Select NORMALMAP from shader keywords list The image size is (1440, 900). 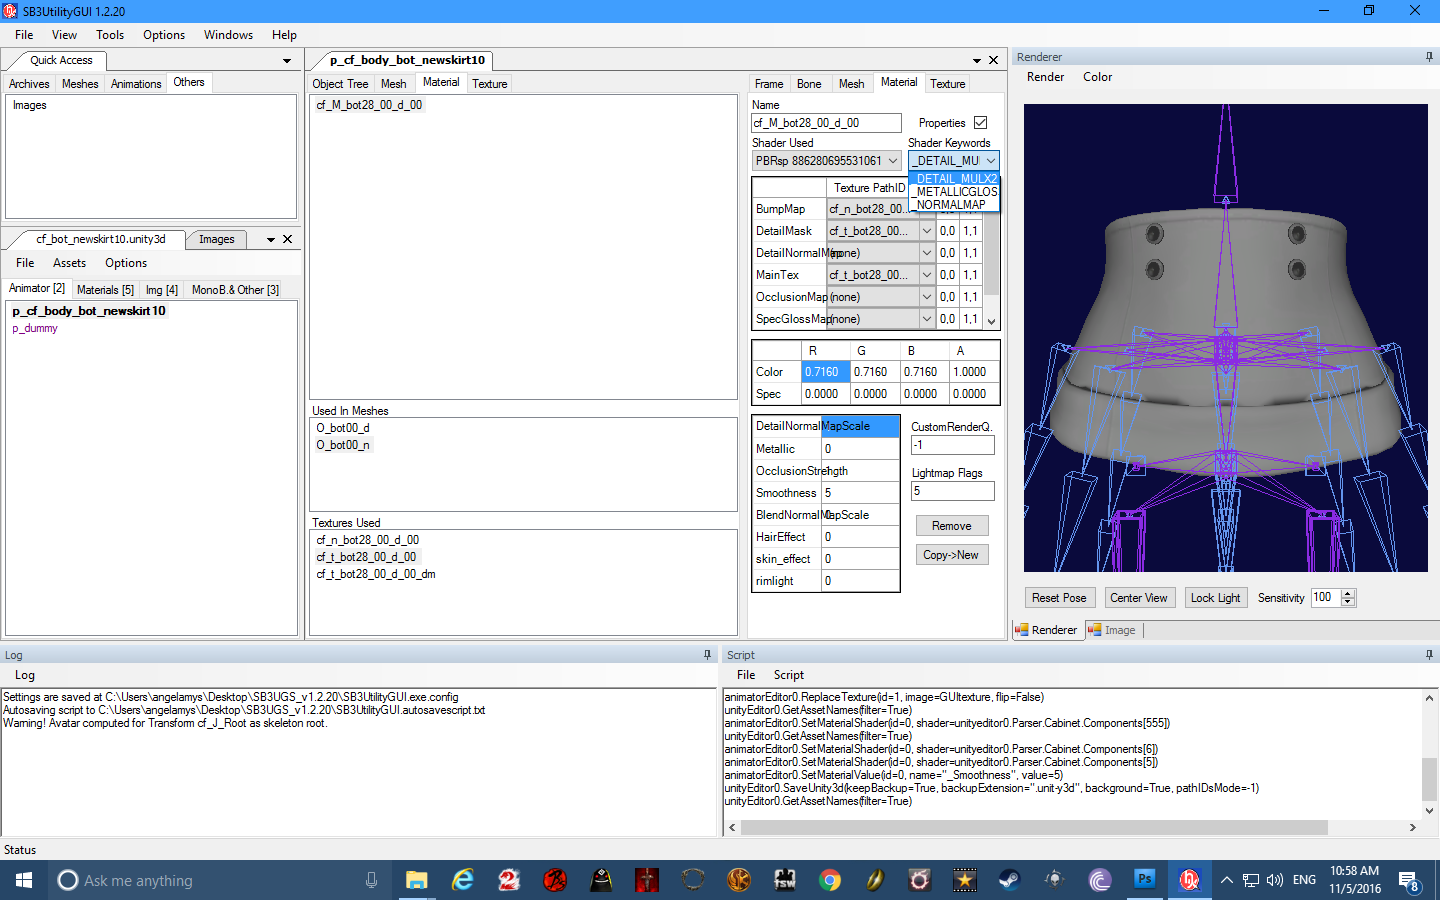click(x=951, y=205)
